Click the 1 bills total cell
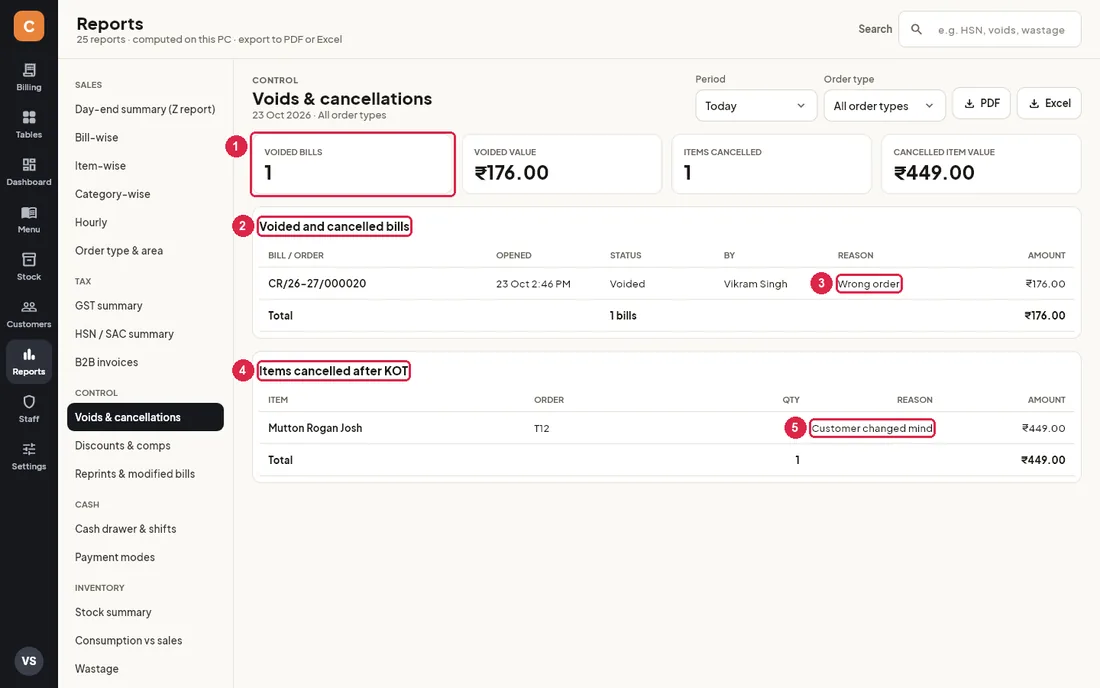1100x688 pixels. coord(623,316)
